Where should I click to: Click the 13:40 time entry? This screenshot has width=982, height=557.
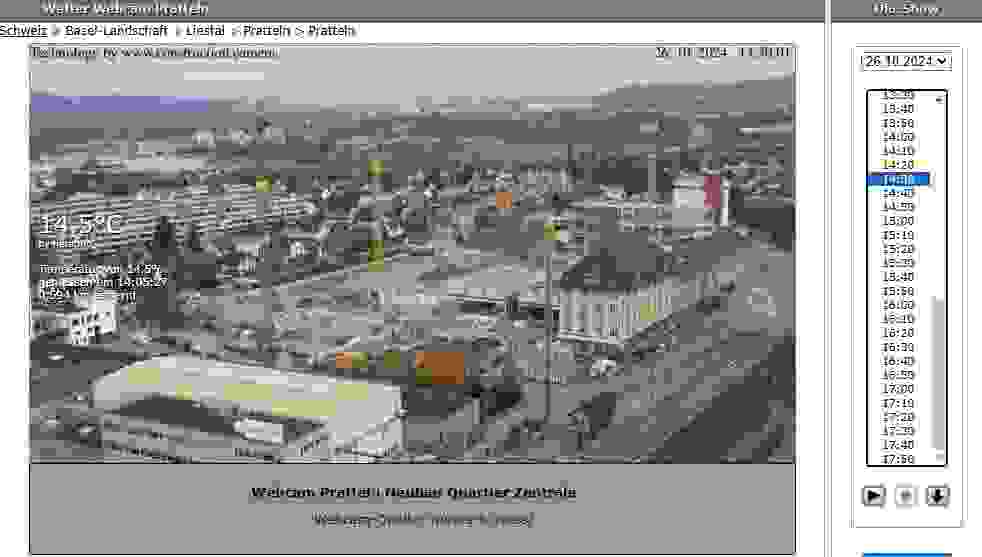pos(898,109)
